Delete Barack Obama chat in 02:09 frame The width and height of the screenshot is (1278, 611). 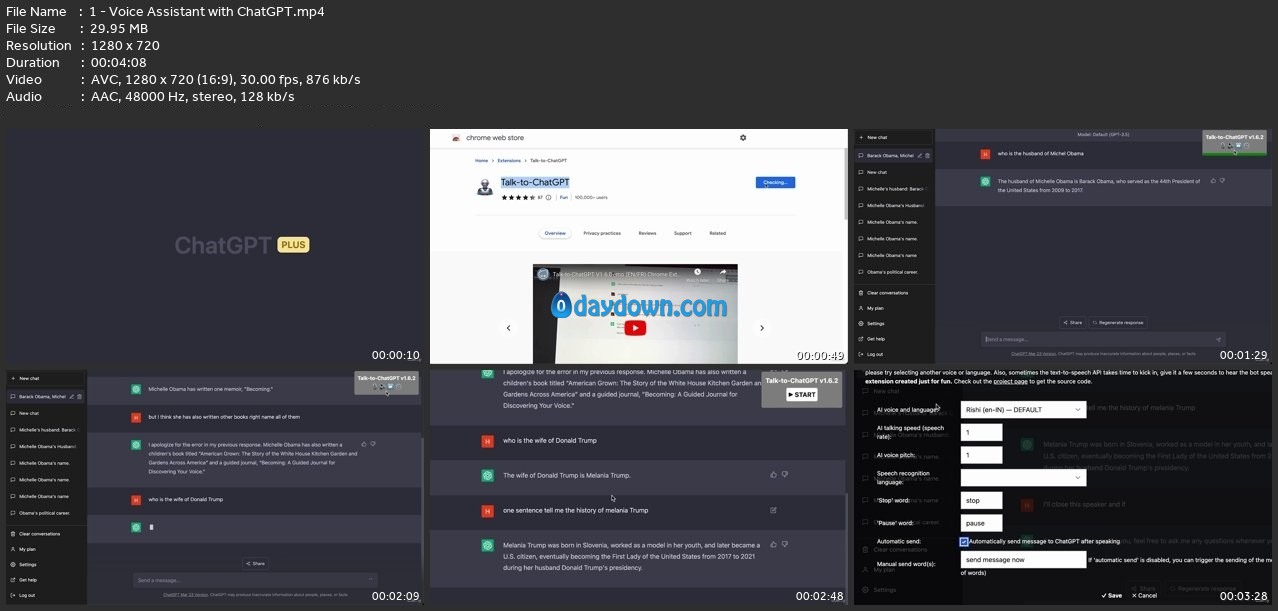(x=80, y=396)
